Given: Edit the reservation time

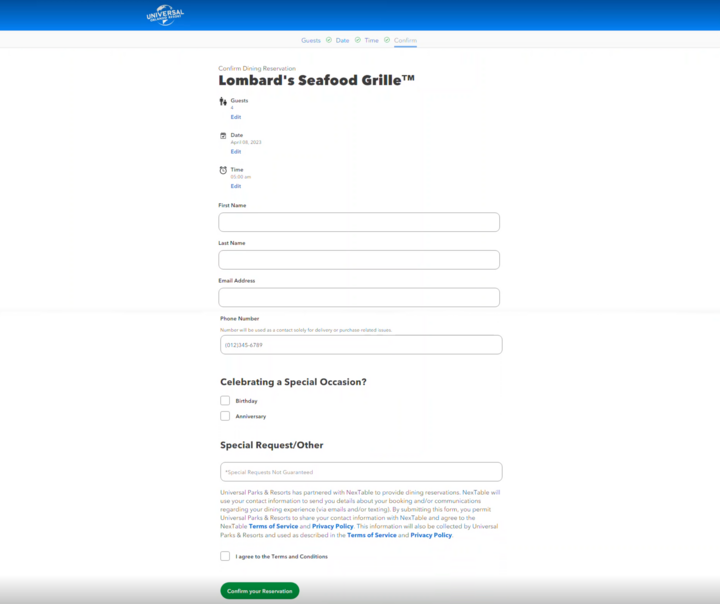Looking at the screenshot, I should click(236, 186).
